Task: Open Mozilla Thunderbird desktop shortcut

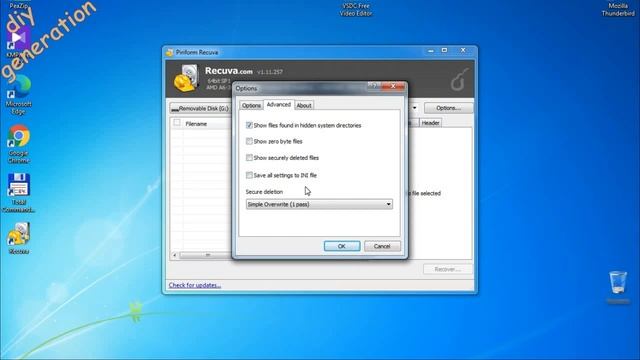Action: tap(618, 9)
